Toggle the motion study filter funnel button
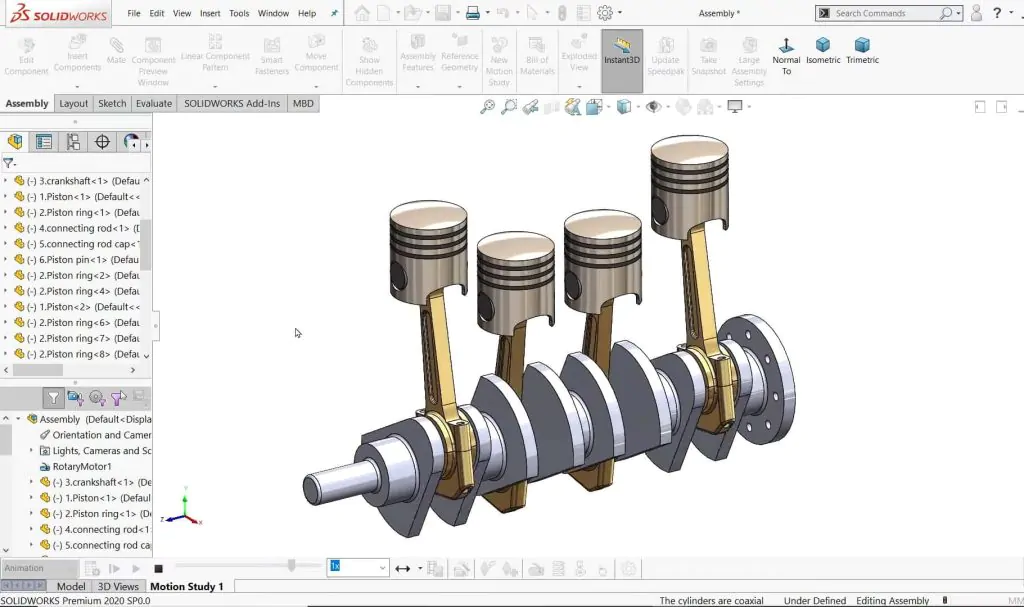 pyautogui.click(x=53, y=397)
